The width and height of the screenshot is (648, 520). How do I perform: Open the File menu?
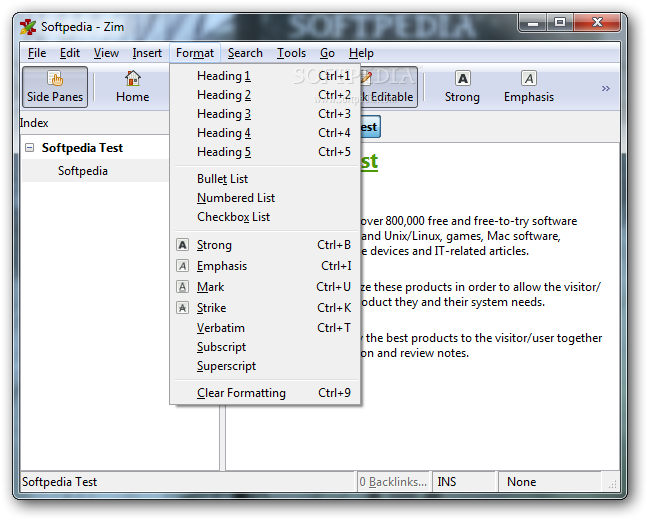37,53
